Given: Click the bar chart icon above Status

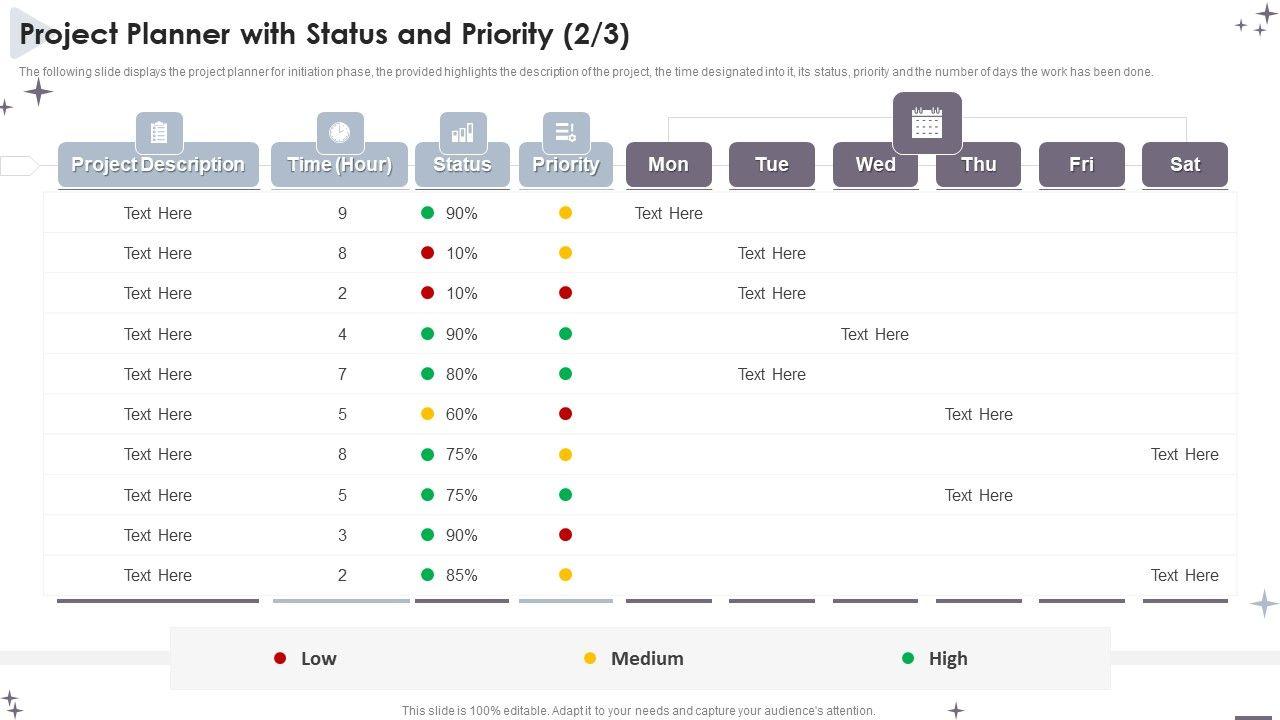Looking at the screenshot, I should [x=462, y=132].
